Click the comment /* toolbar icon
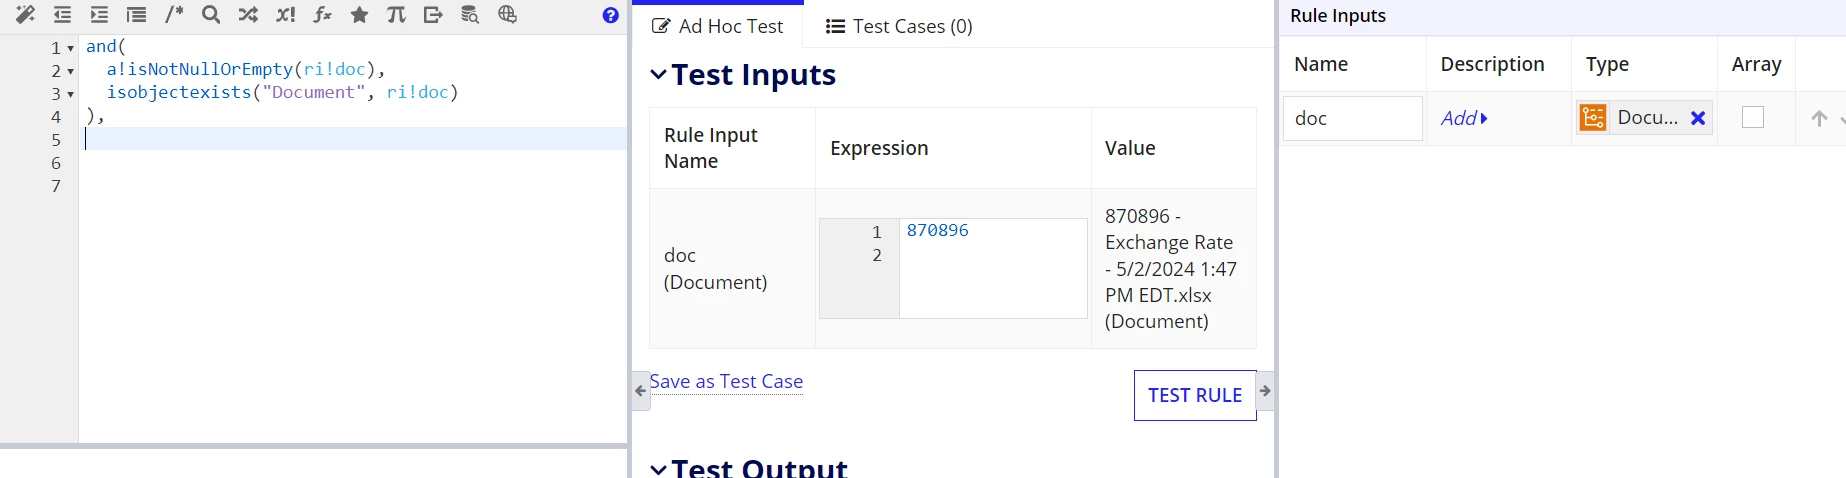1846x478 pixels. coord(174,15)
